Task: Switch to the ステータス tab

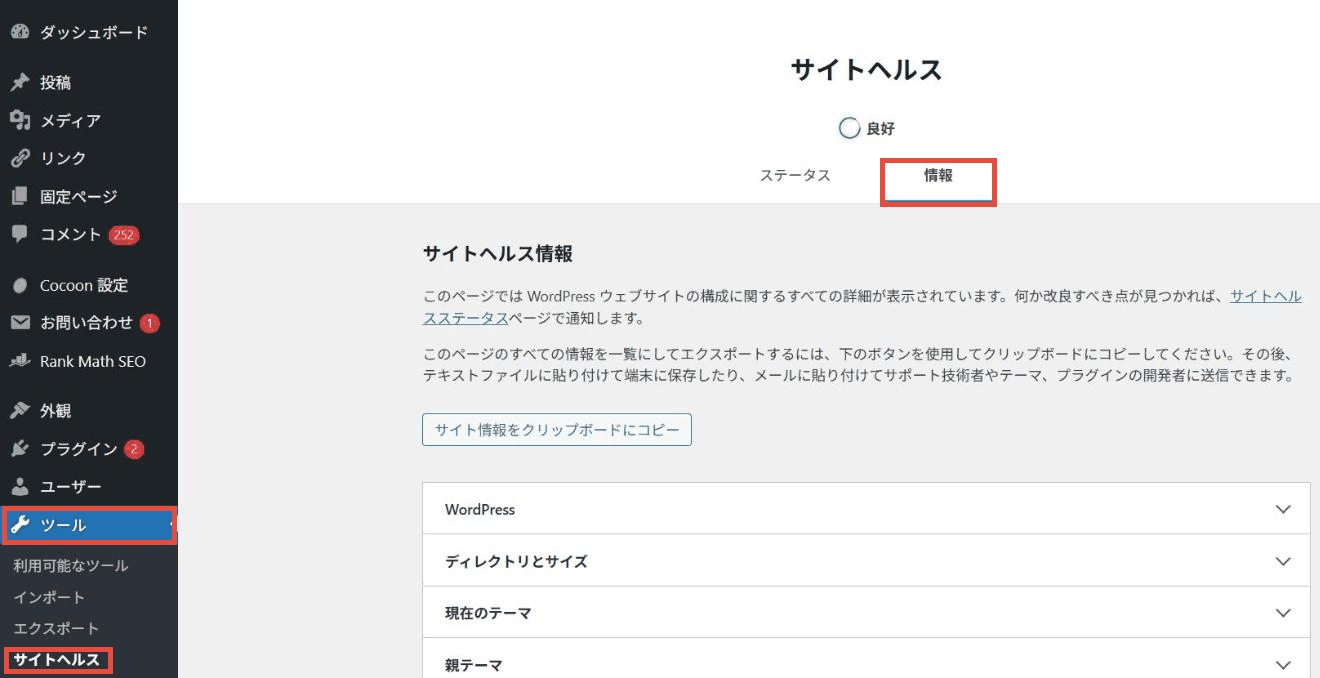Action: pos(795,175)
